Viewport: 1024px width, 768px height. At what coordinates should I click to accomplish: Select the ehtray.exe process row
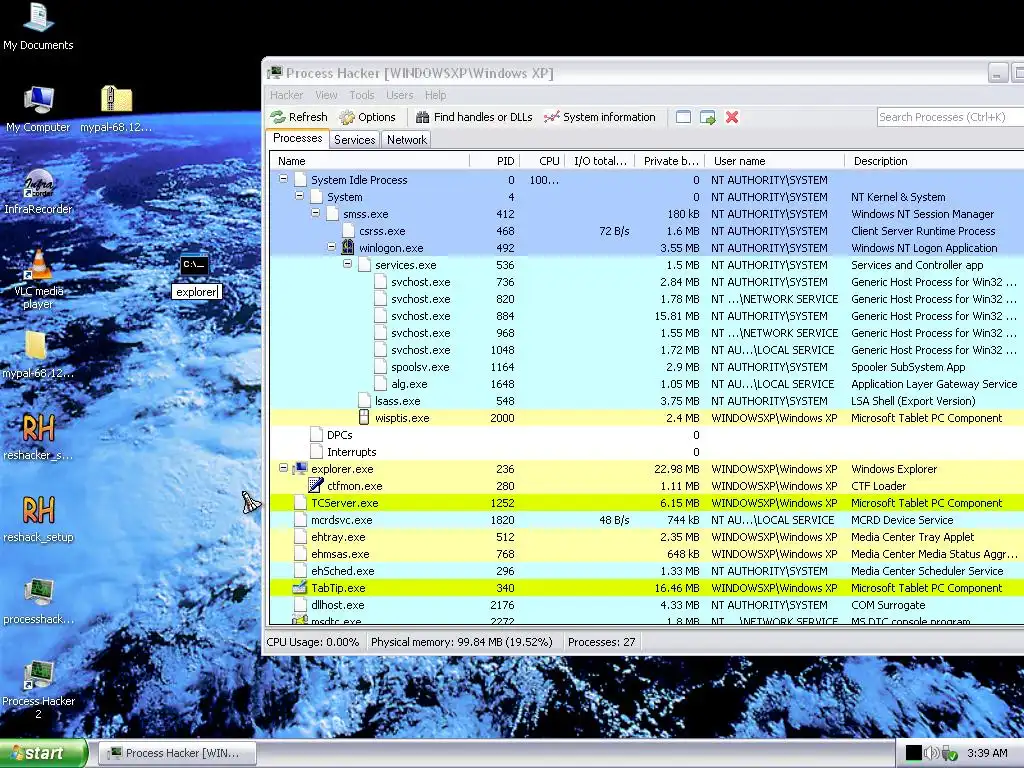647,537
